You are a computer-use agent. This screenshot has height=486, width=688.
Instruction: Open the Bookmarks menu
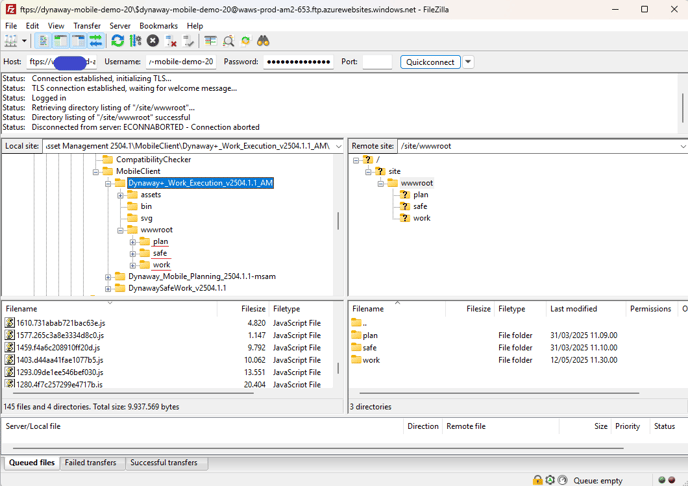tap(158, 26)
